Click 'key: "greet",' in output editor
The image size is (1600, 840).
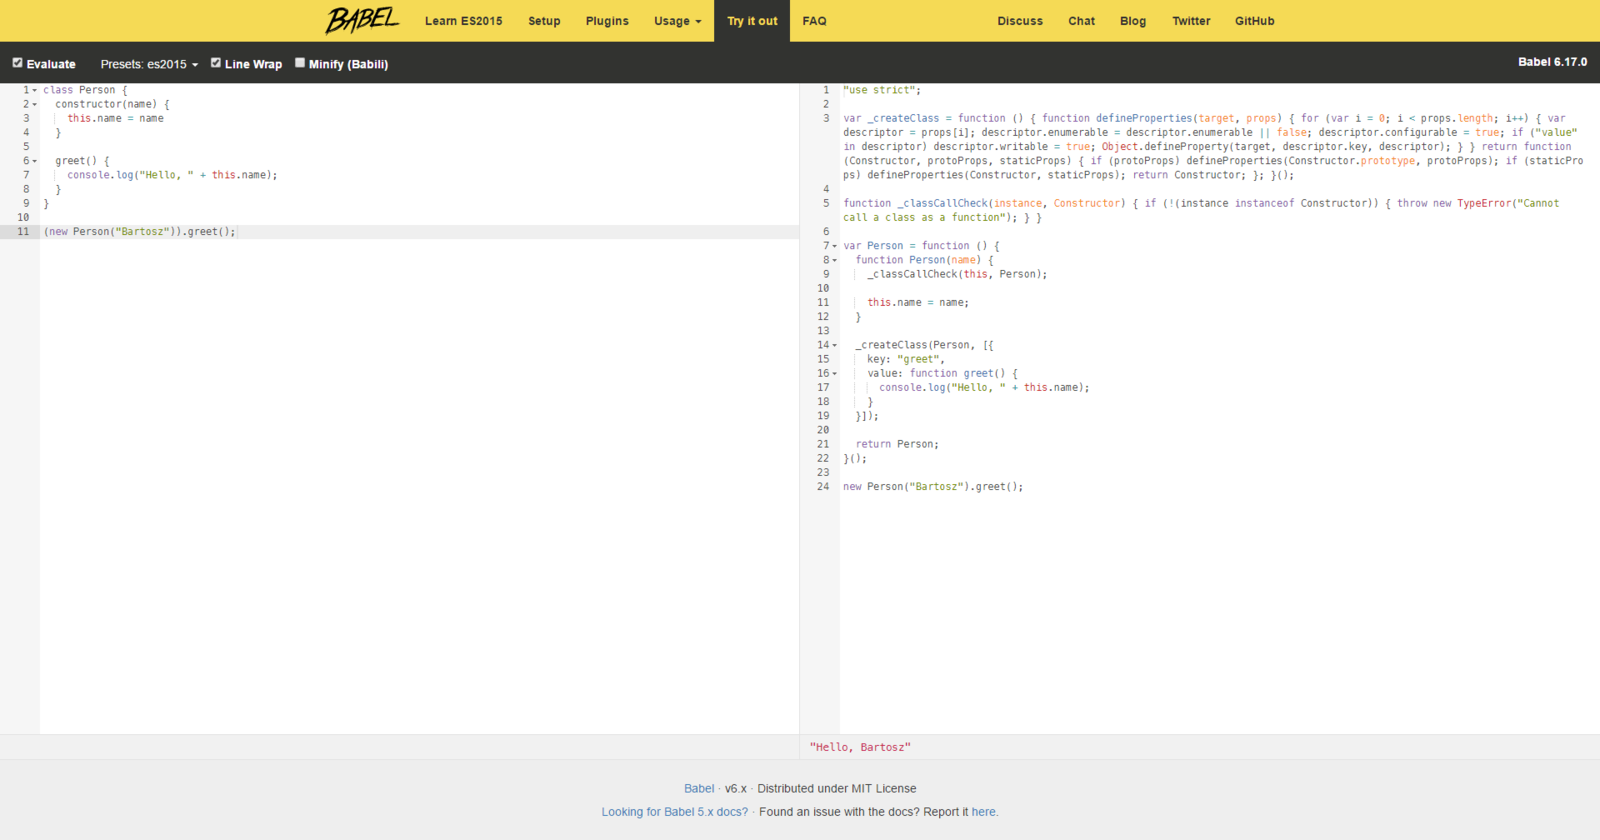point(906,359)
